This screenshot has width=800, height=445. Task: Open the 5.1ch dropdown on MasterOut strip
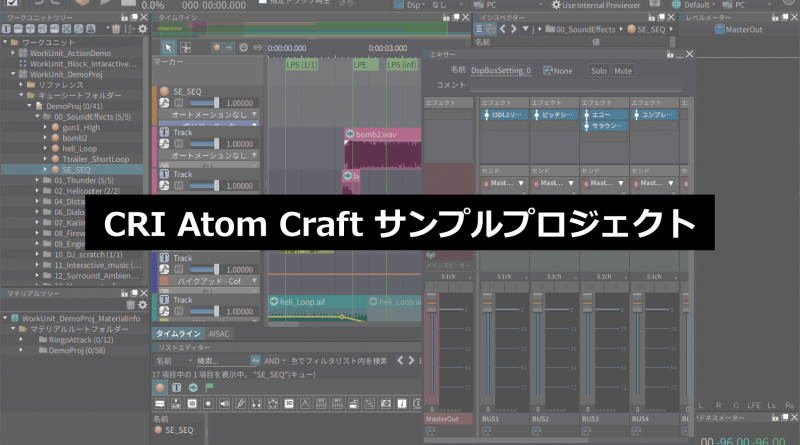tap(449, 276)
